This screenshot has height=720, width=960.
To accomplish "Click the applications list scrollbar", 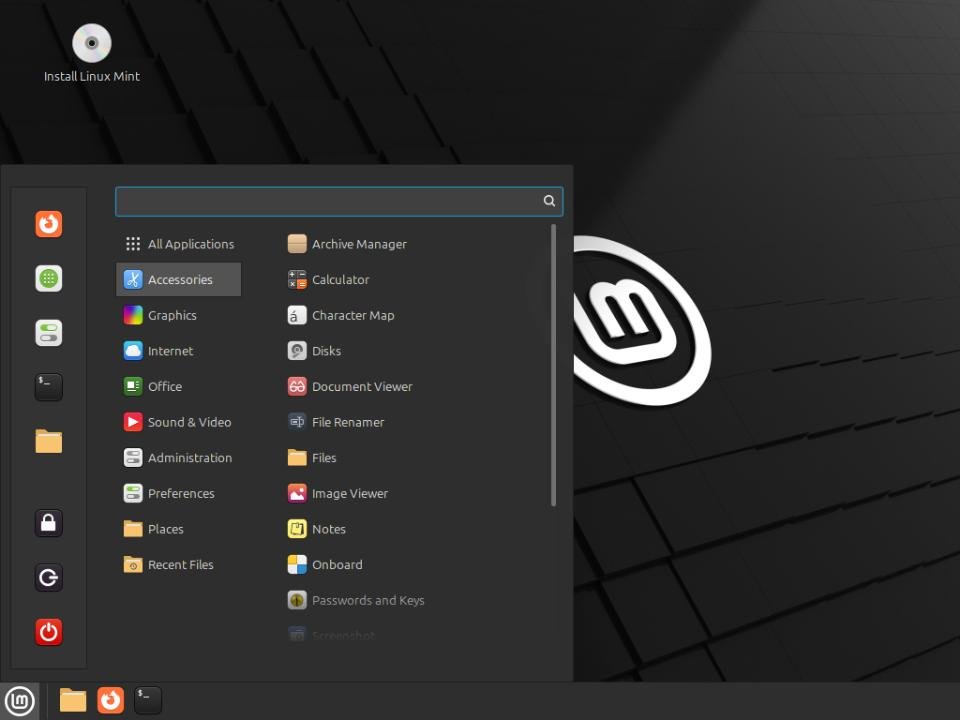I will [x=553, y=365].
